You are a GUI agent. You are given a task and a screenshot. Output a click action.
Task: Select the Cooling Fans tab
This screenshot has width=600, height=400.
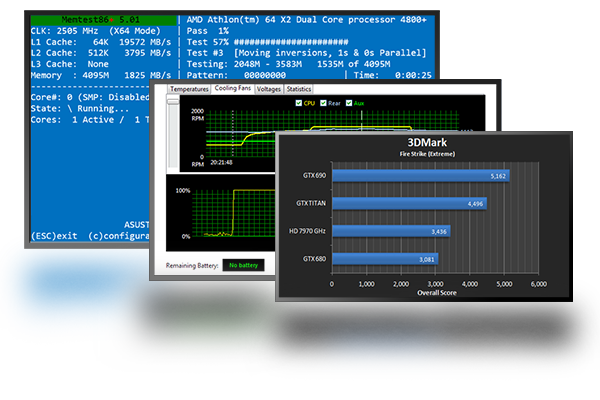click(x=233, y=88)
